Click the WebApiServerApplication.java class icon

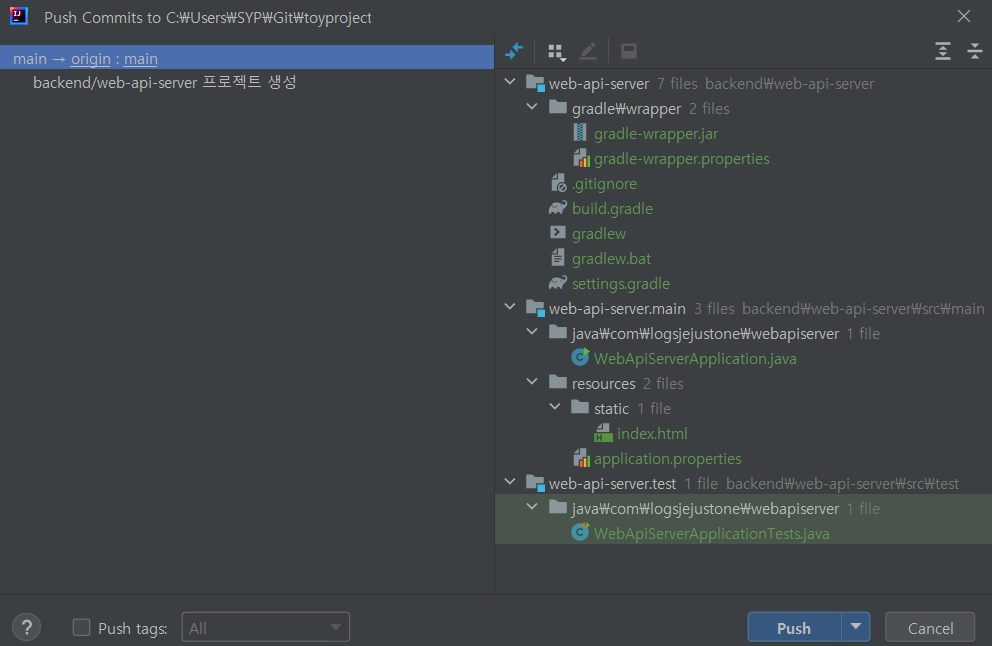coord(580,357)
